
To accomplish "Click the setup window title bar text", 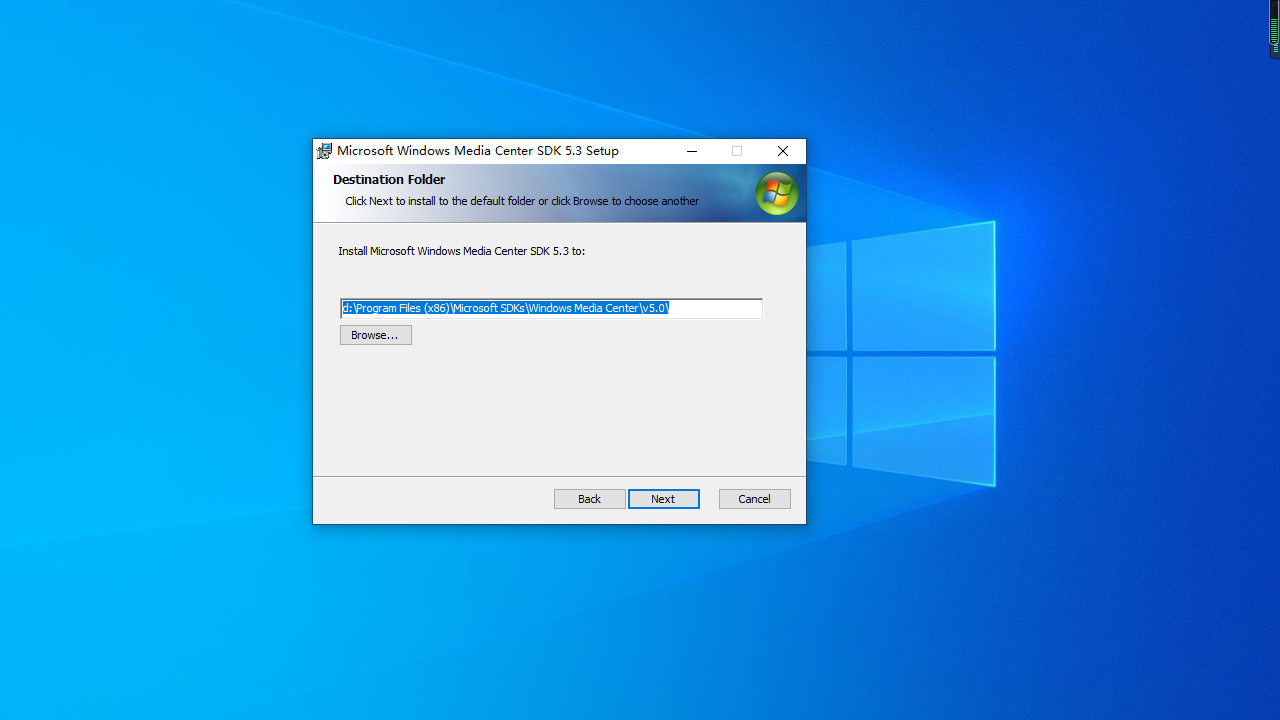I will tap(477, 151).
